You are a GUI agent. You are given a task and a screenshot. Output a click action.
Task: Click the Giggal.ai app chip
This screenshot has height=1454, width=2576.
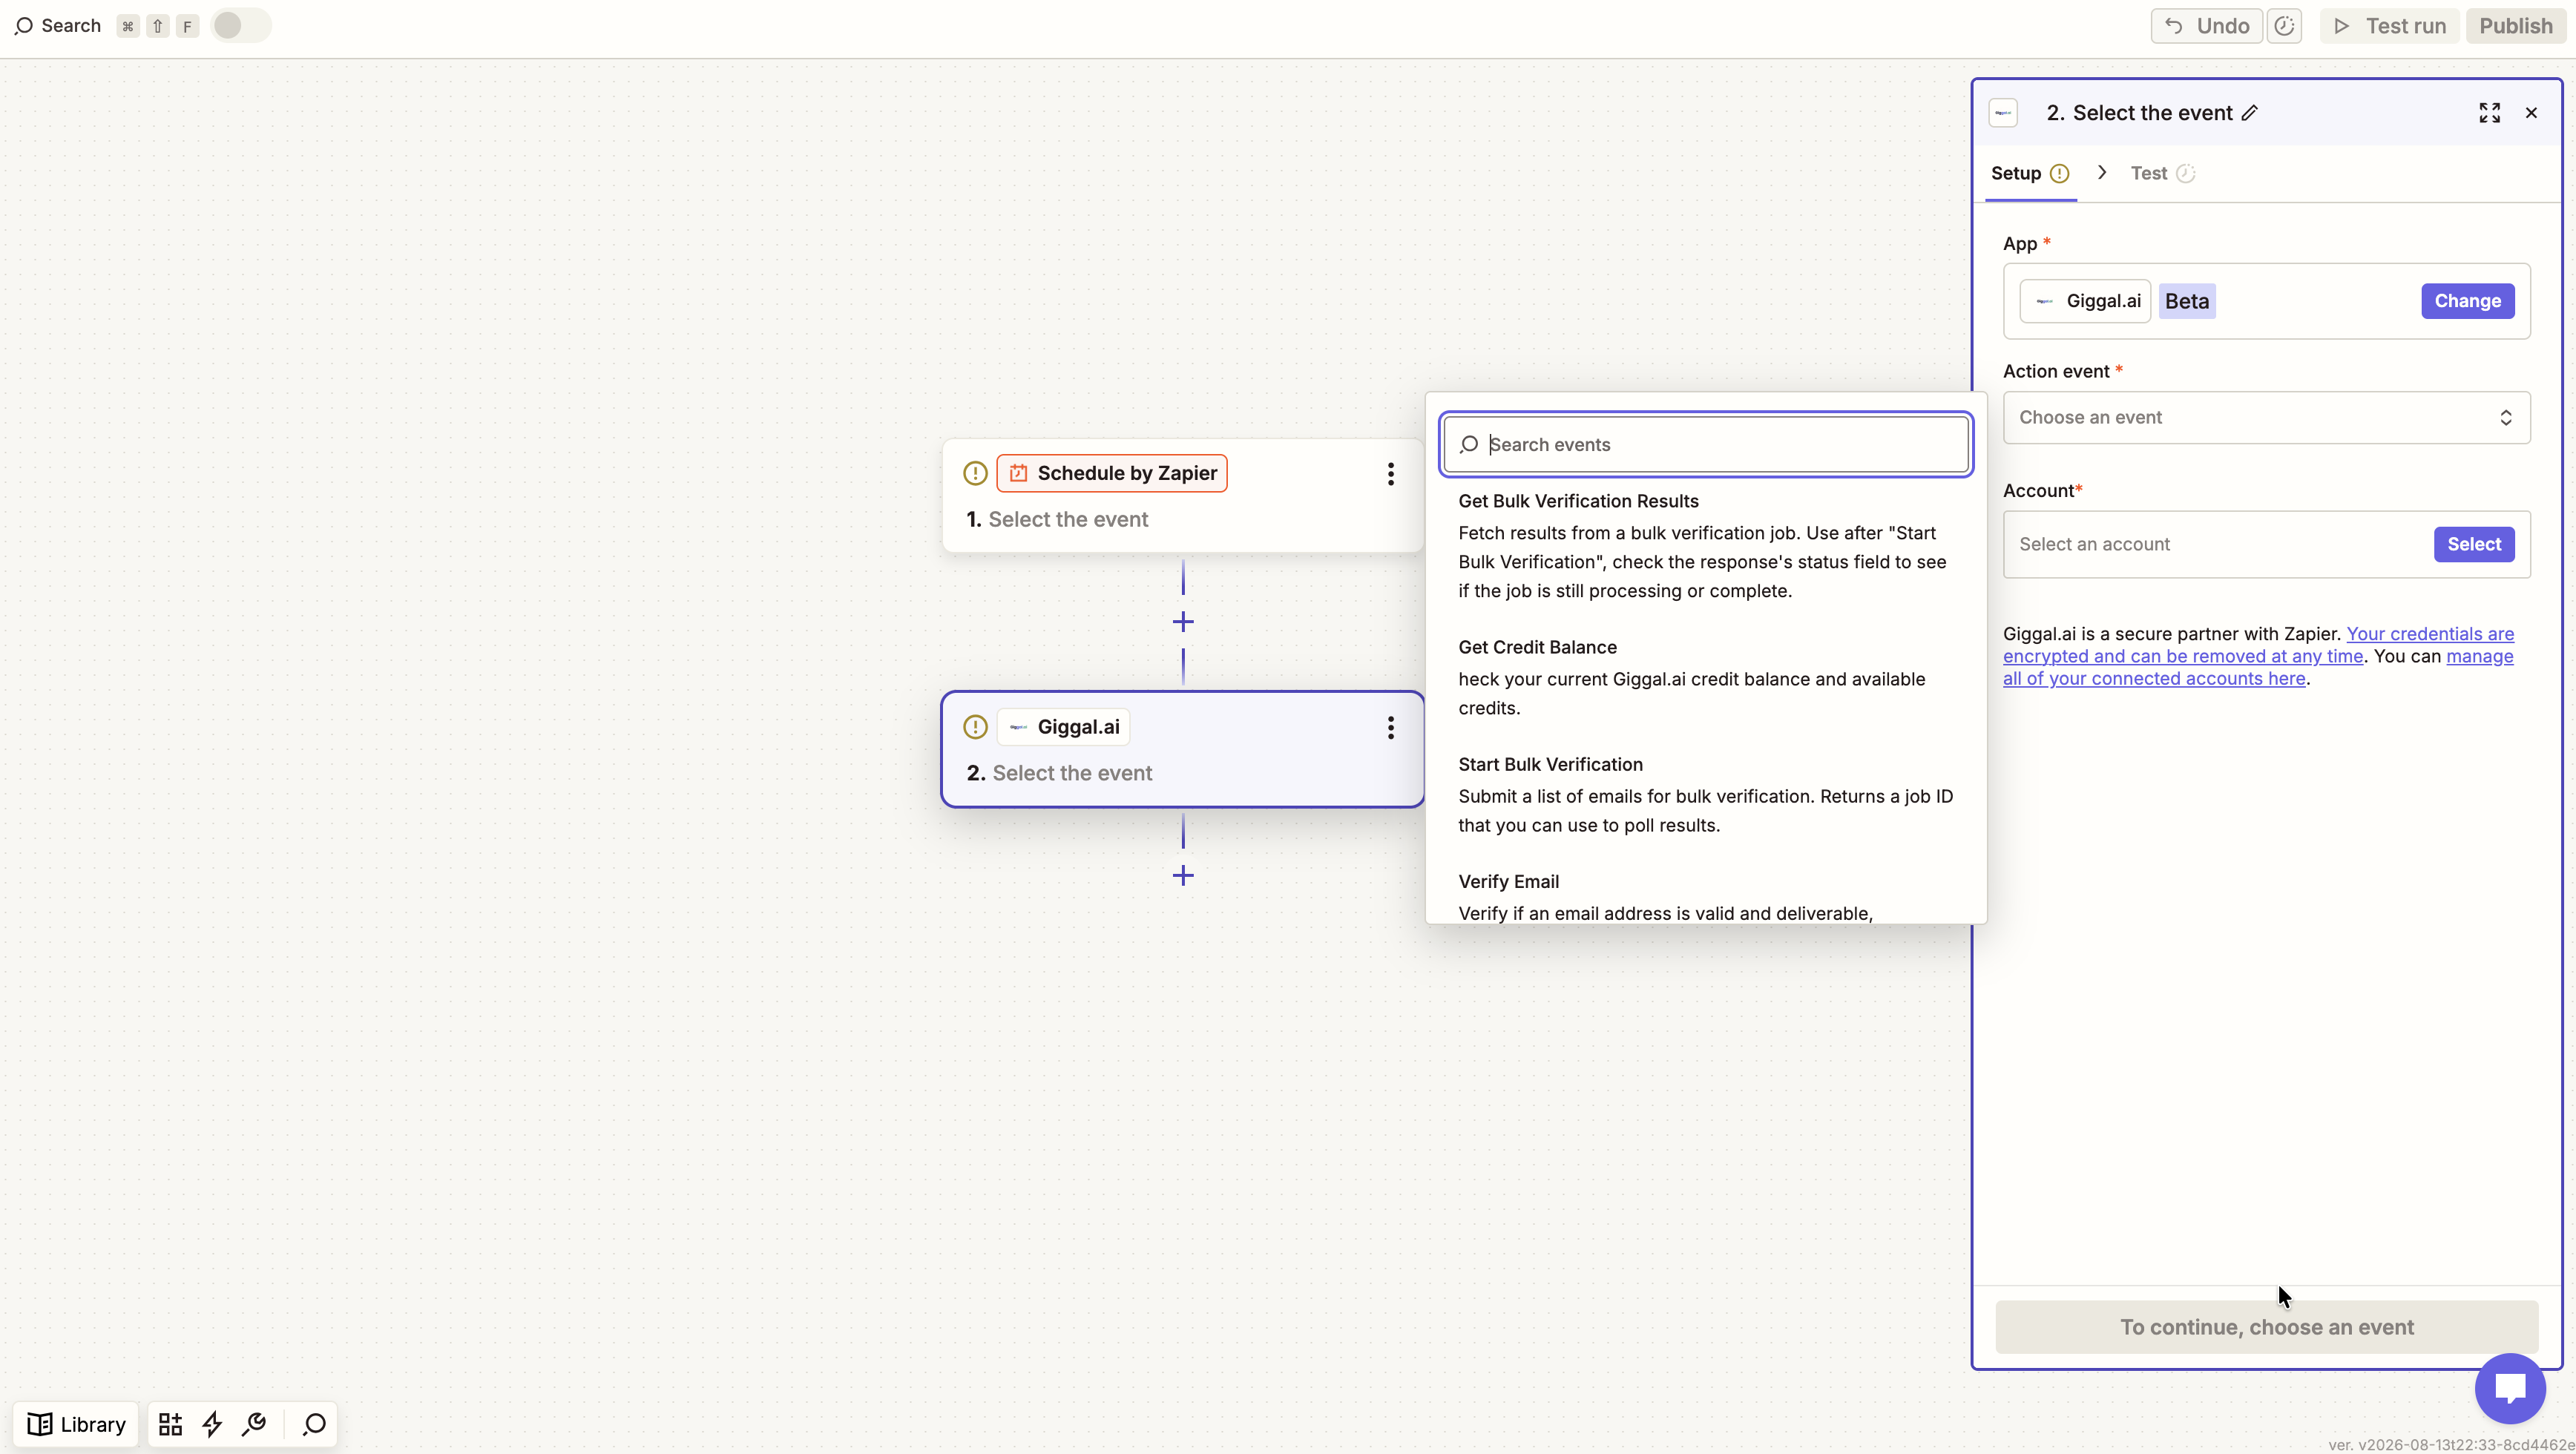2085,301
